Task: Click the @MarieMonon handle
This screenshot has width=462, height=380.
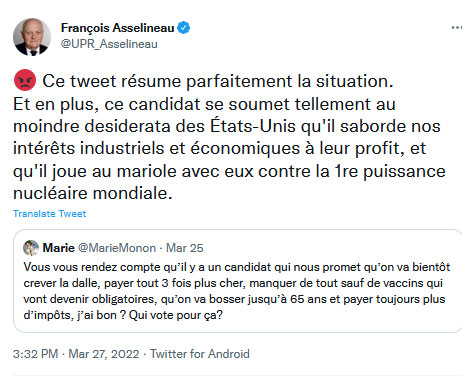Action: click(x=117, y=248)
